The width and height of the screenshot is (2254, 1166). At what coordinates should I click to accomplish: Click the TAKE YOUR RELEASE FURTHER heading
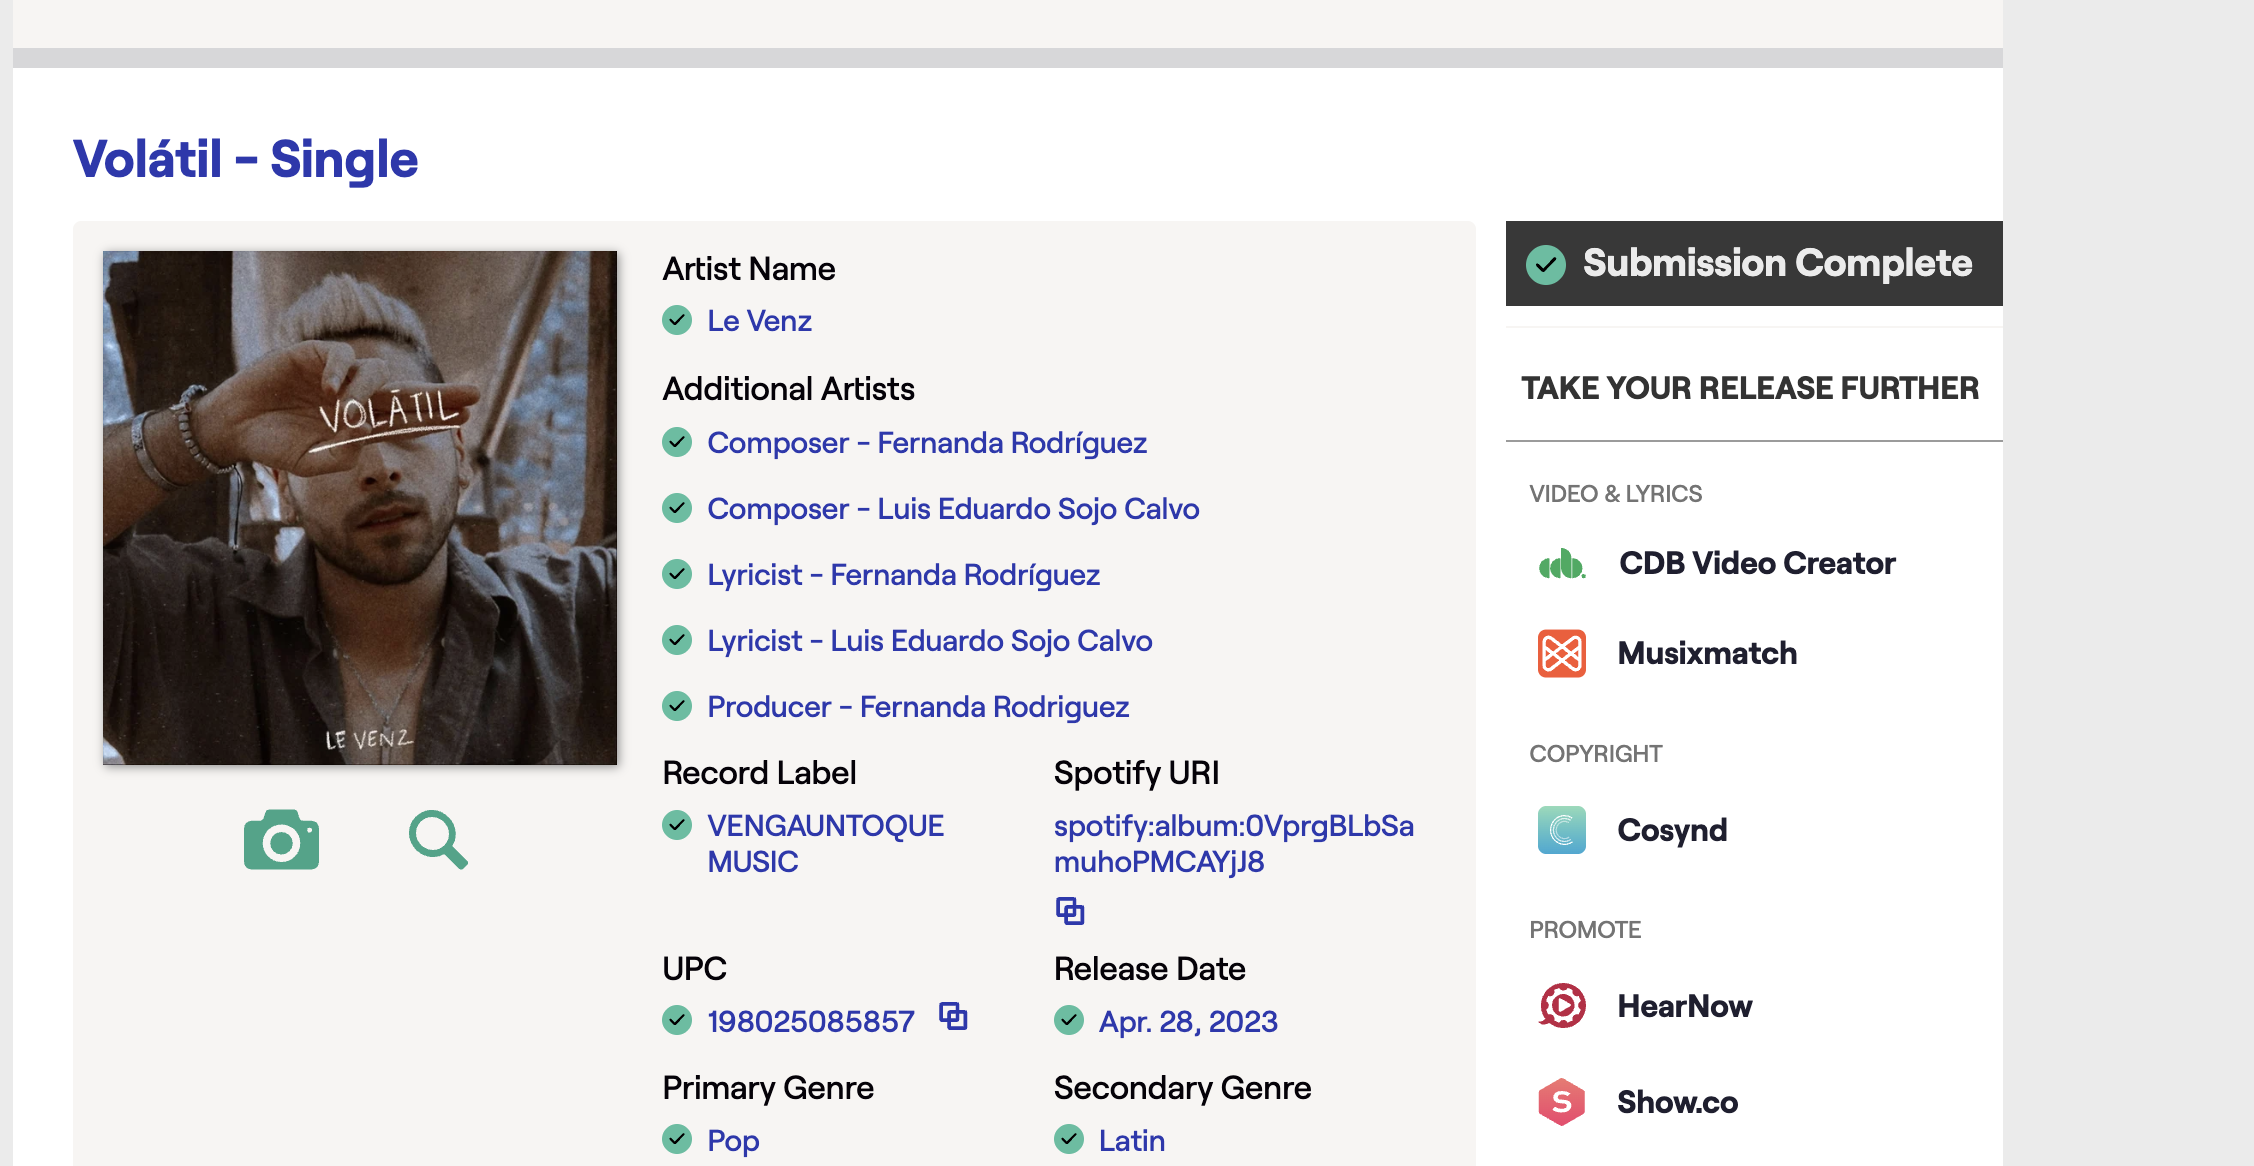coord(1750,388)
